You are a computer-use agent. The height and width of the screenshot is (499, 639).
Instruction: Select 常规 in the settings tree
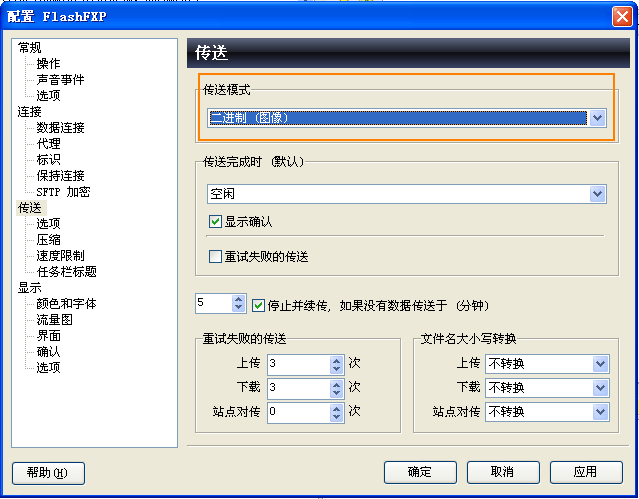tap(29, 48)
